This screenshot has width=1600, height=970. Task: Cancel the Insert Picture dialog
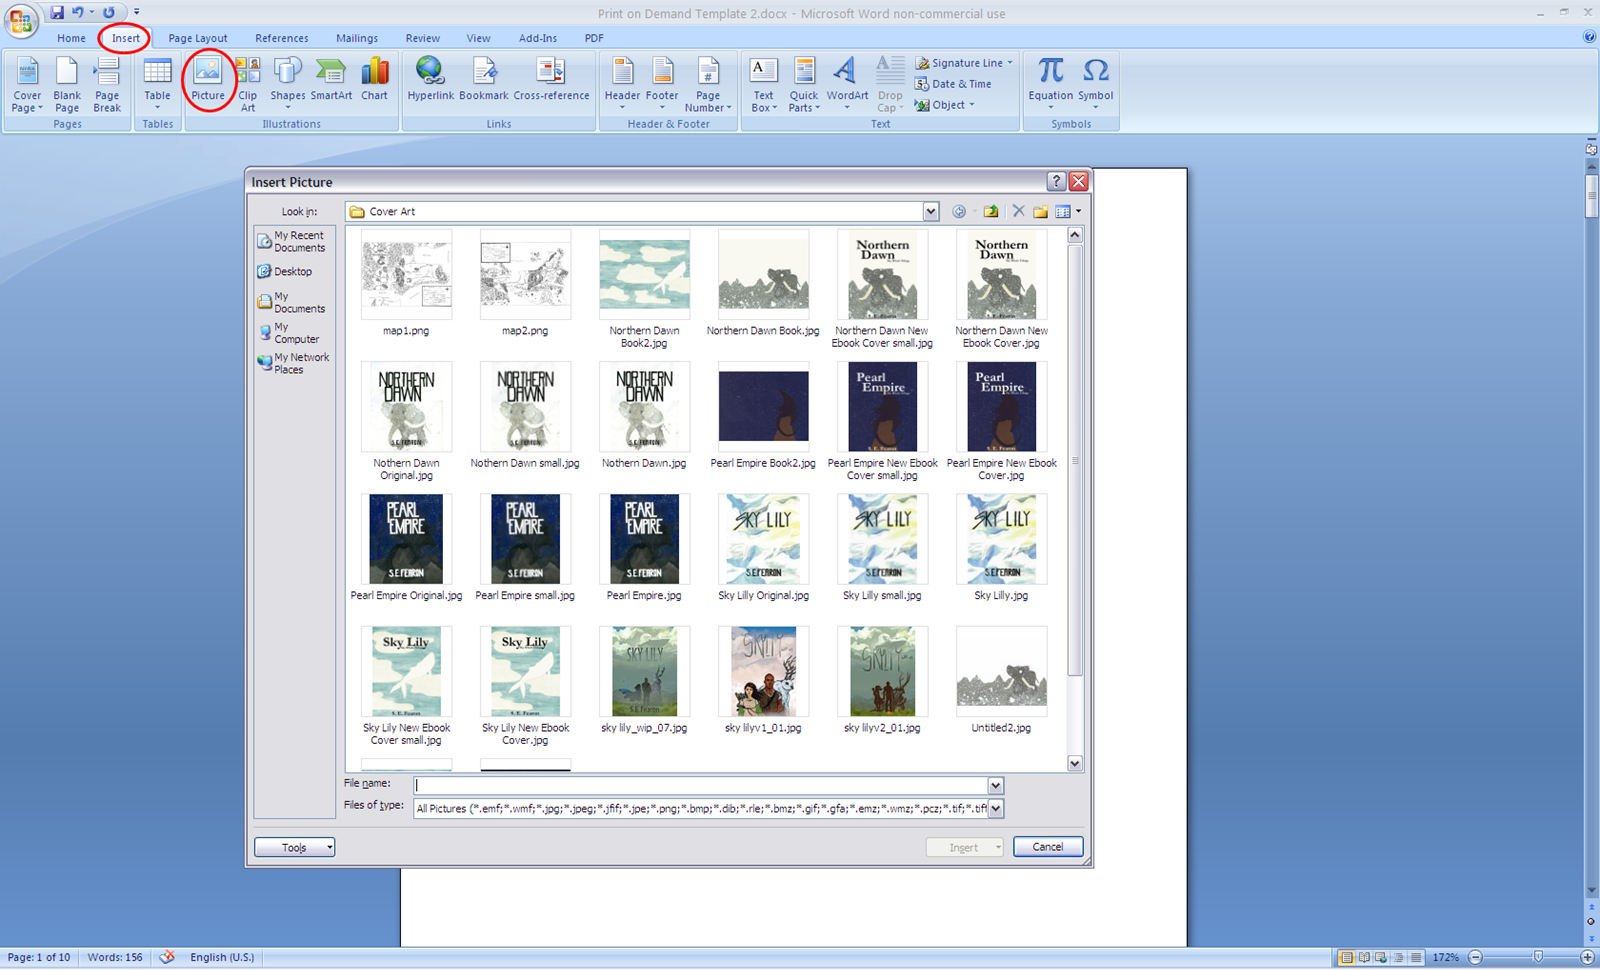tap(1047, 846)
